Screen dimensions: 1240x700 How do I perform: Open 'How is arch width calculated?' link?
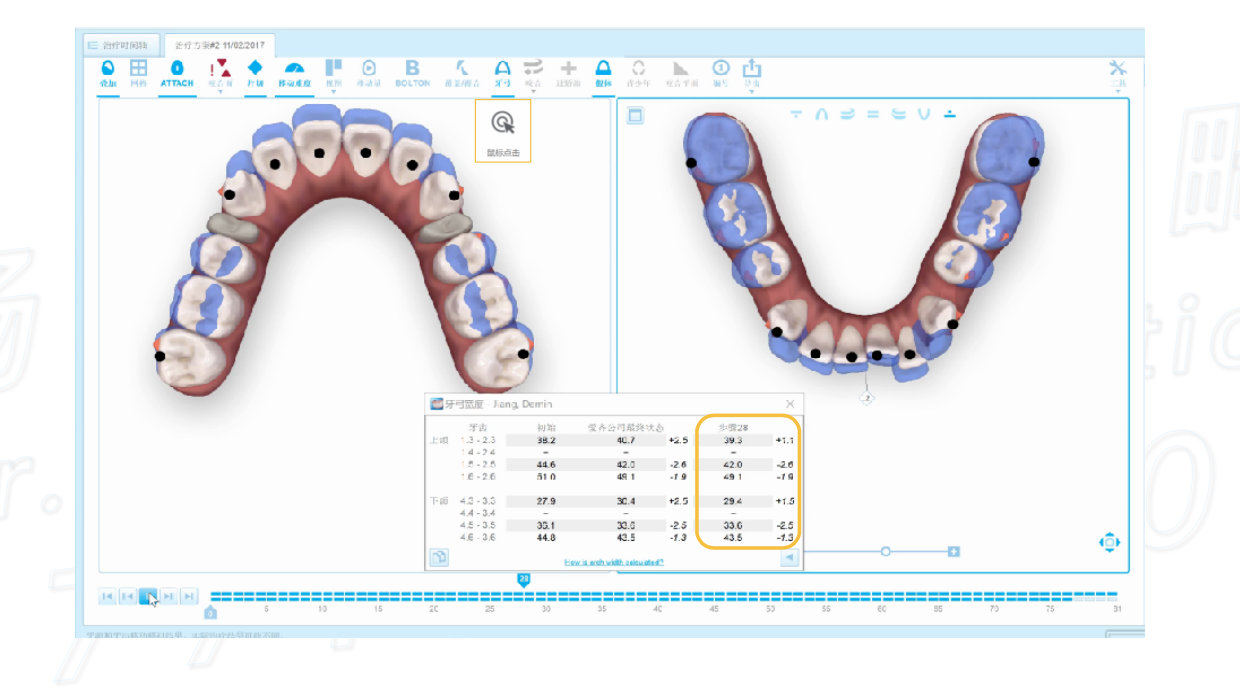613,562
